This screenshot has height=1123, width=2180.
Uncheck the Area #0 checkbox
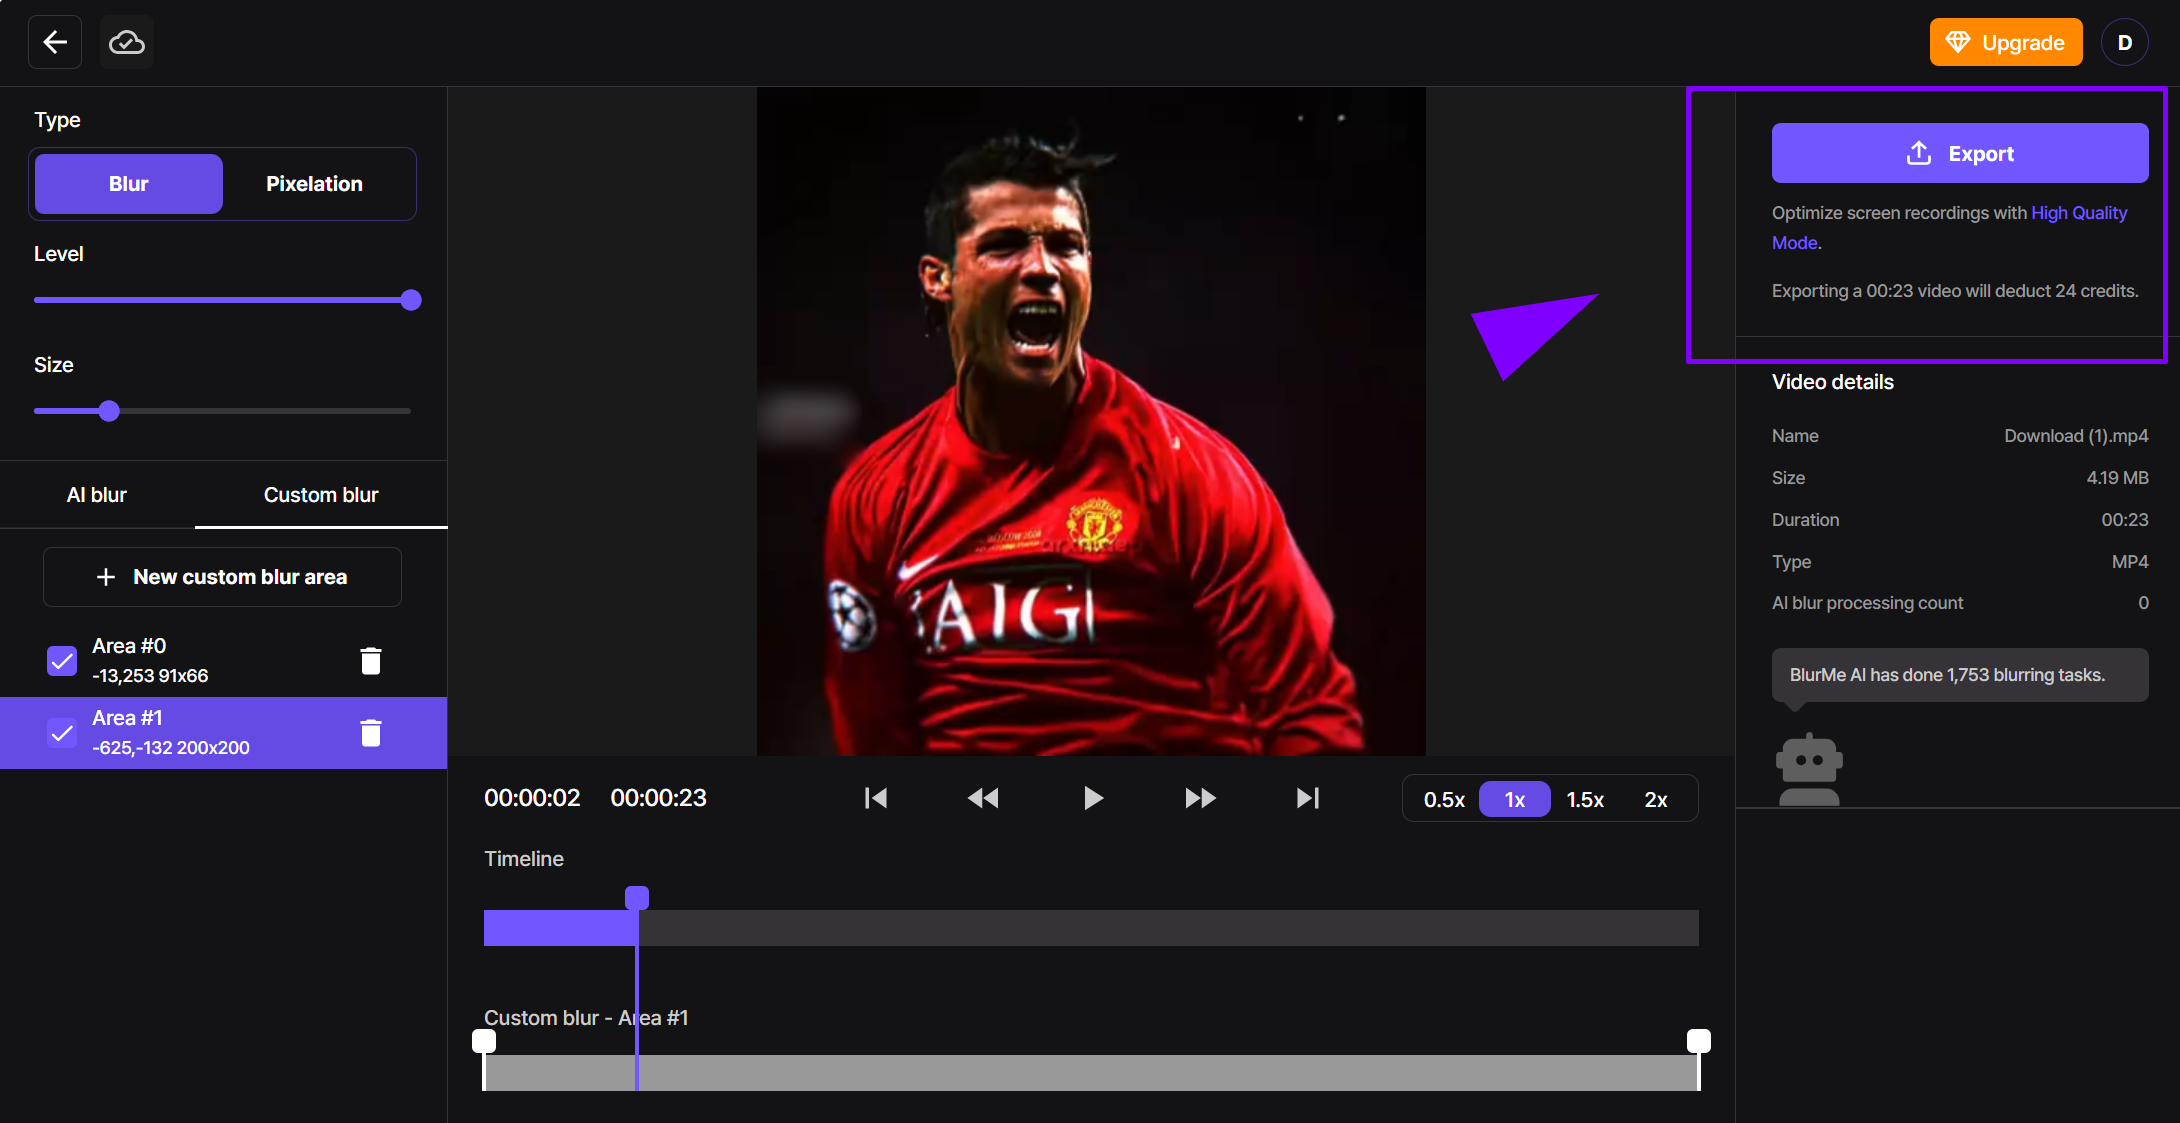tap(61, 660)
